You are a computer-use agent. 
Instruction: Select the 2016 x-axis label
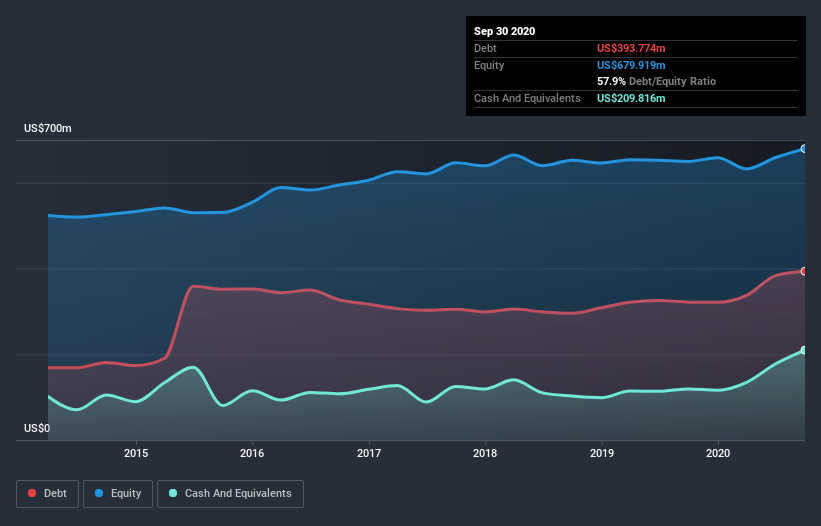[x=252, y=453]
